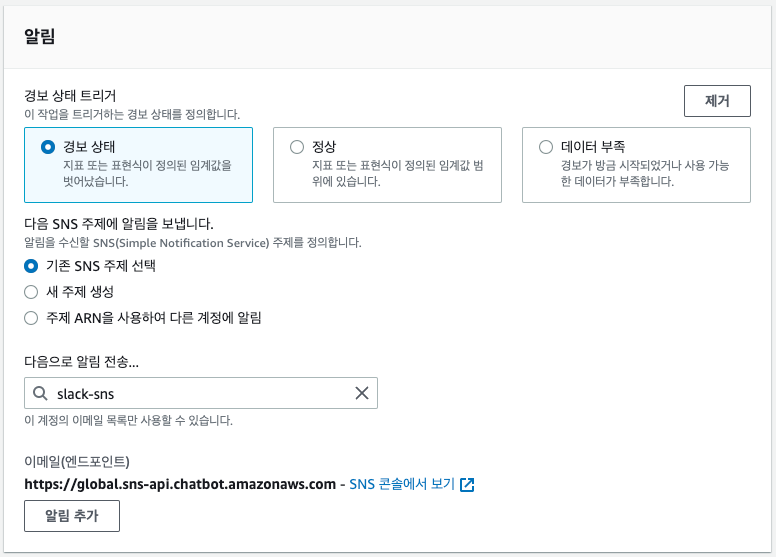The image size is (776, 557).
Task: Choose the 데이터 부족 radio option
Action: (546, 147)
